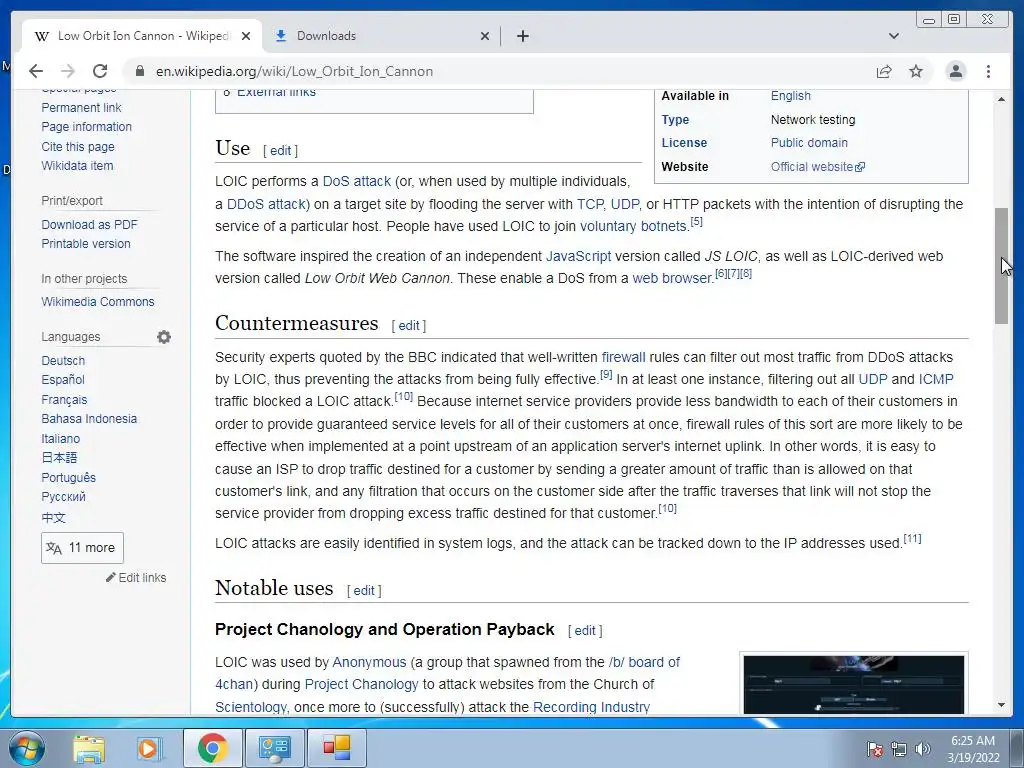1024x768 pixels.
Task: Open the firewall link
Action: [x=623, y=357]
